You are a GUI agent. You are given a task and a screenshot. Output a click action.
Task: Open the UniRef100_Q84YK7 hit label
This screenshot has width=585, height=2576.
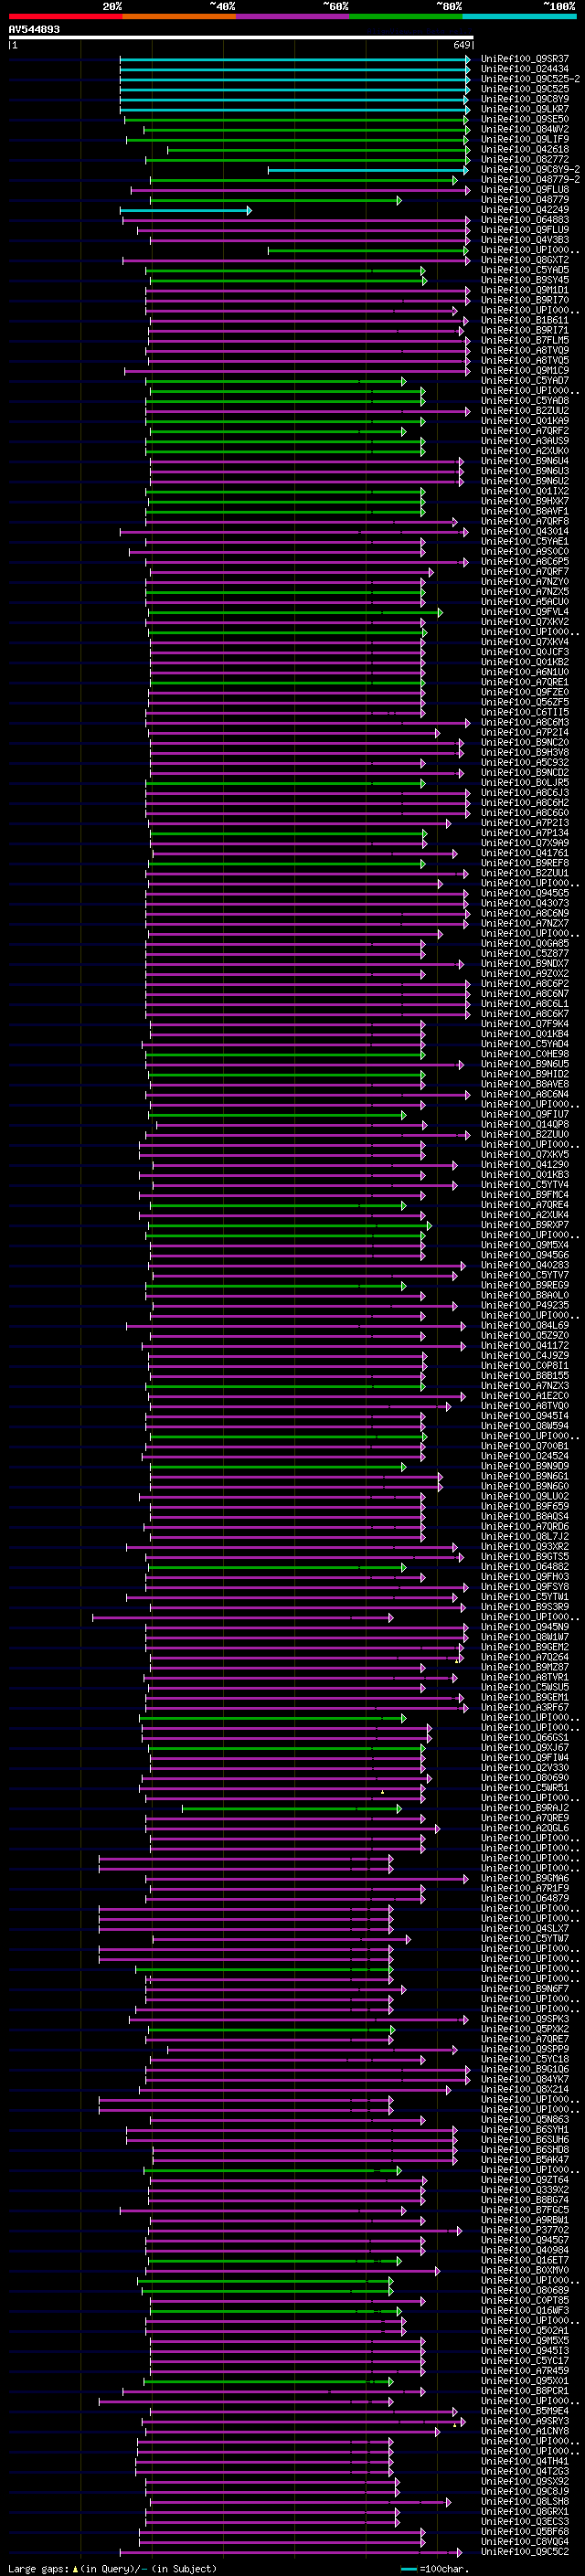525,2080
